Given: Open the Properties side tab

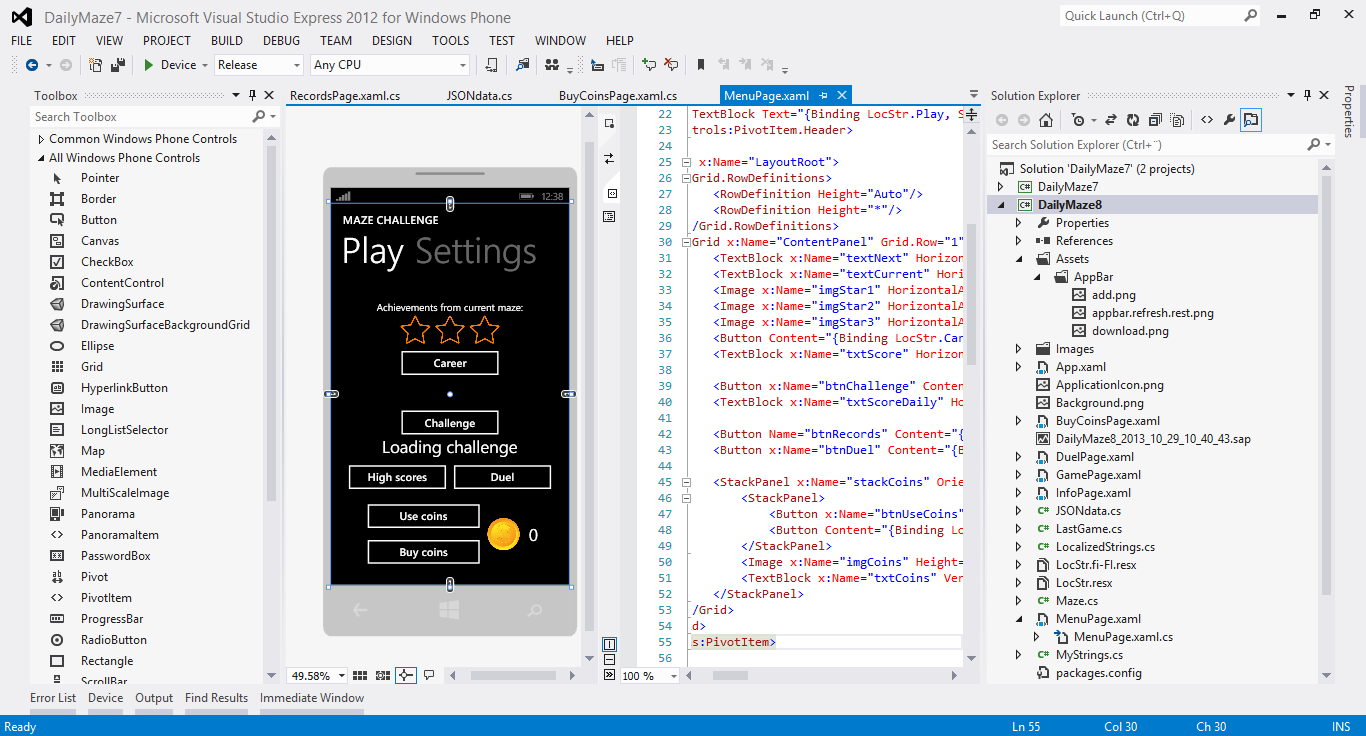Looking at the screenshot, I should [x=1348, y=111].
